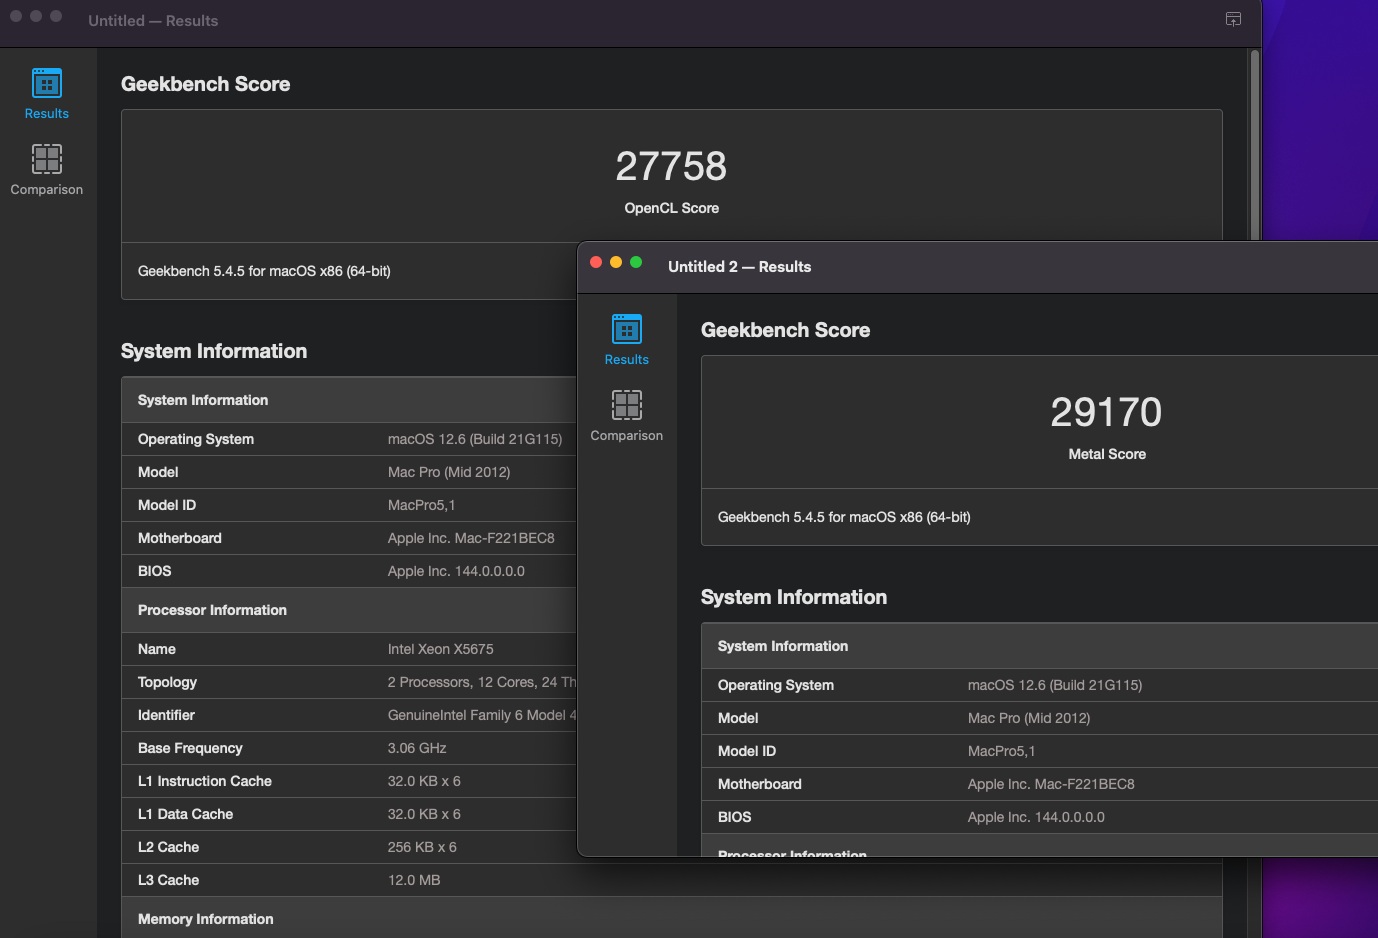
Task: Click L3 Cache value 12.0 MB
Action: click(x=414, y=880)
